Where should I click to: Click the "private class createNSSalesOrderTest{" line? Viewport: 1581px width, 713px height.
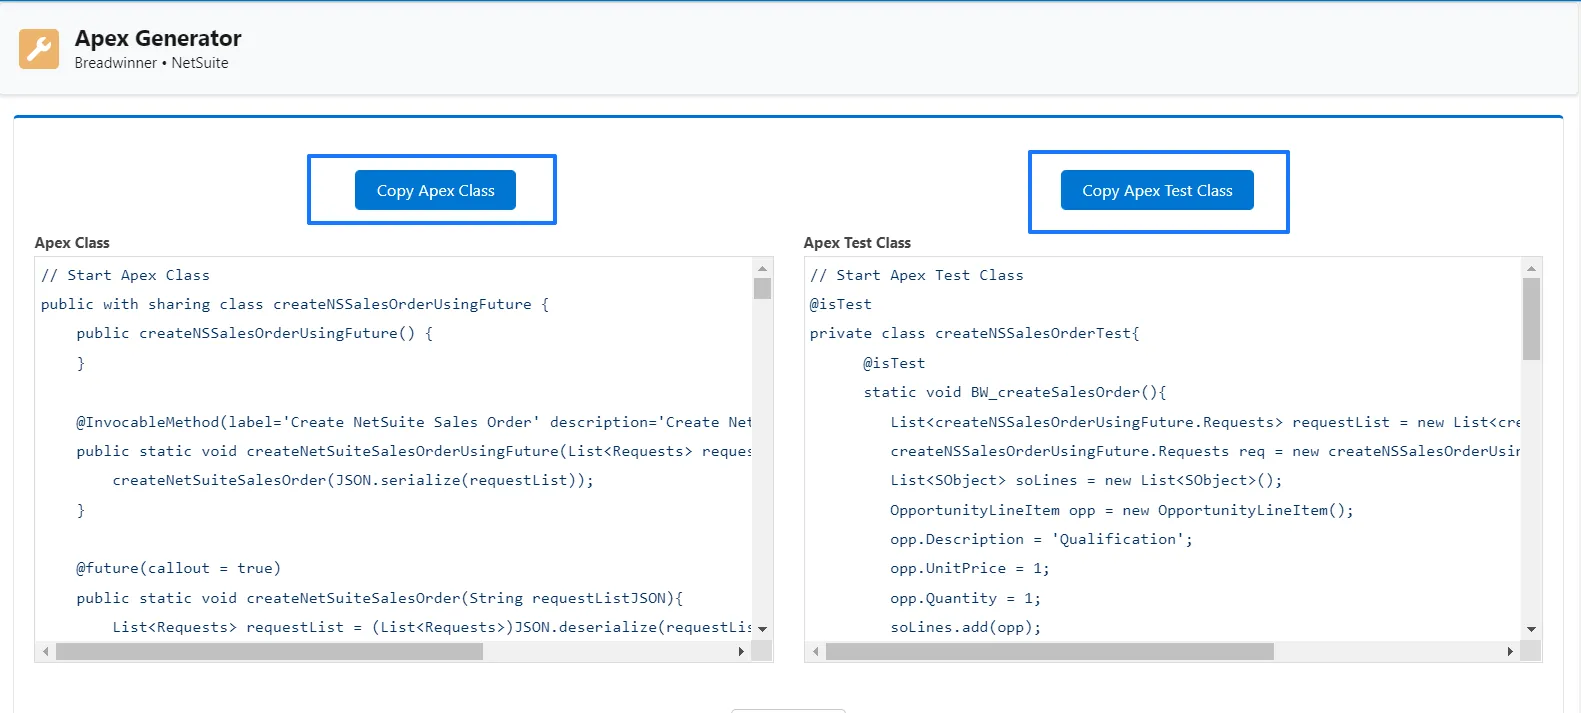(x=975, y=333)
